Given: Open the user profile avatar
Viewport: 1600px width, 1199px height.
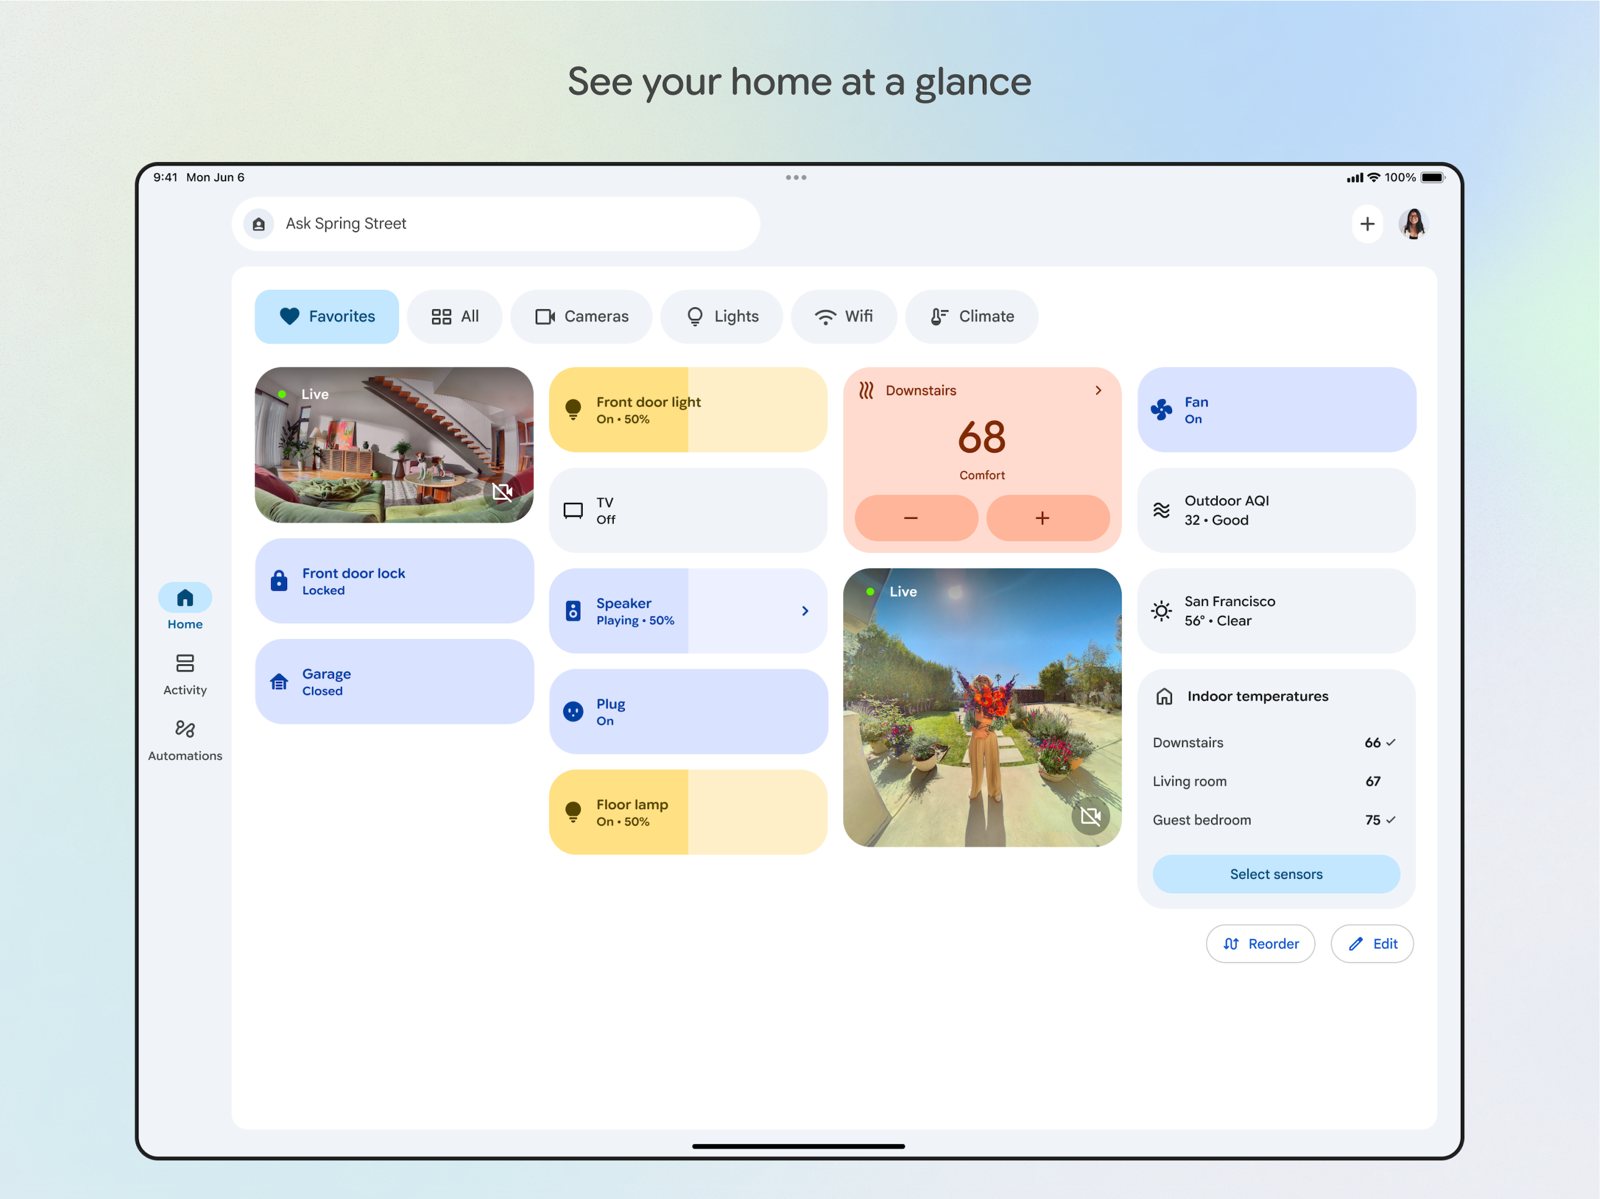Looking at the screenshot, I should pyautogui.click(x=1414, y=224).
